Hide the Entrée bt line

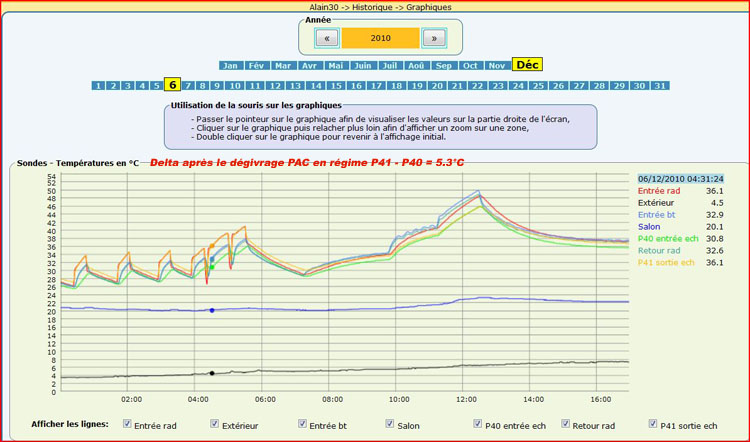[x=303, y=424]
